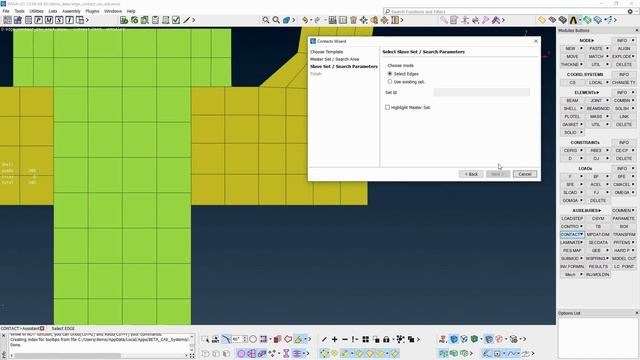
Task: Click the RESULTS module button
Action: point(598,266)
